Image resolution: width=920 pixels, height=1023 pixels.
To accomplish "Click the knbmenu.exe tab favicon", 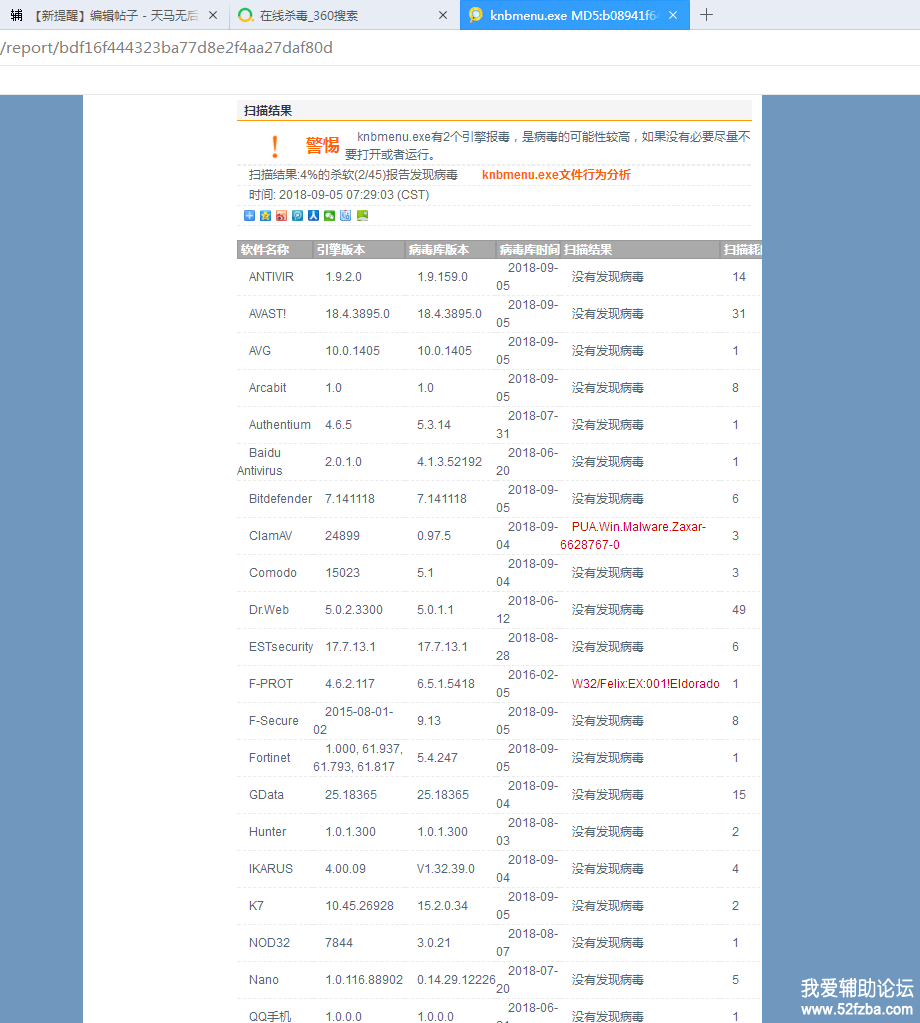I will point(476,15).
